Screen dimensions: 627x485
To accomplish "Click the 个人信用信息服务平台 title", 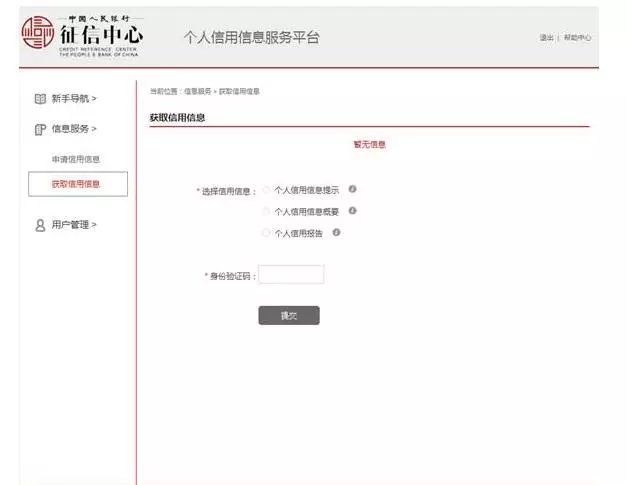I will coord(252,37).
